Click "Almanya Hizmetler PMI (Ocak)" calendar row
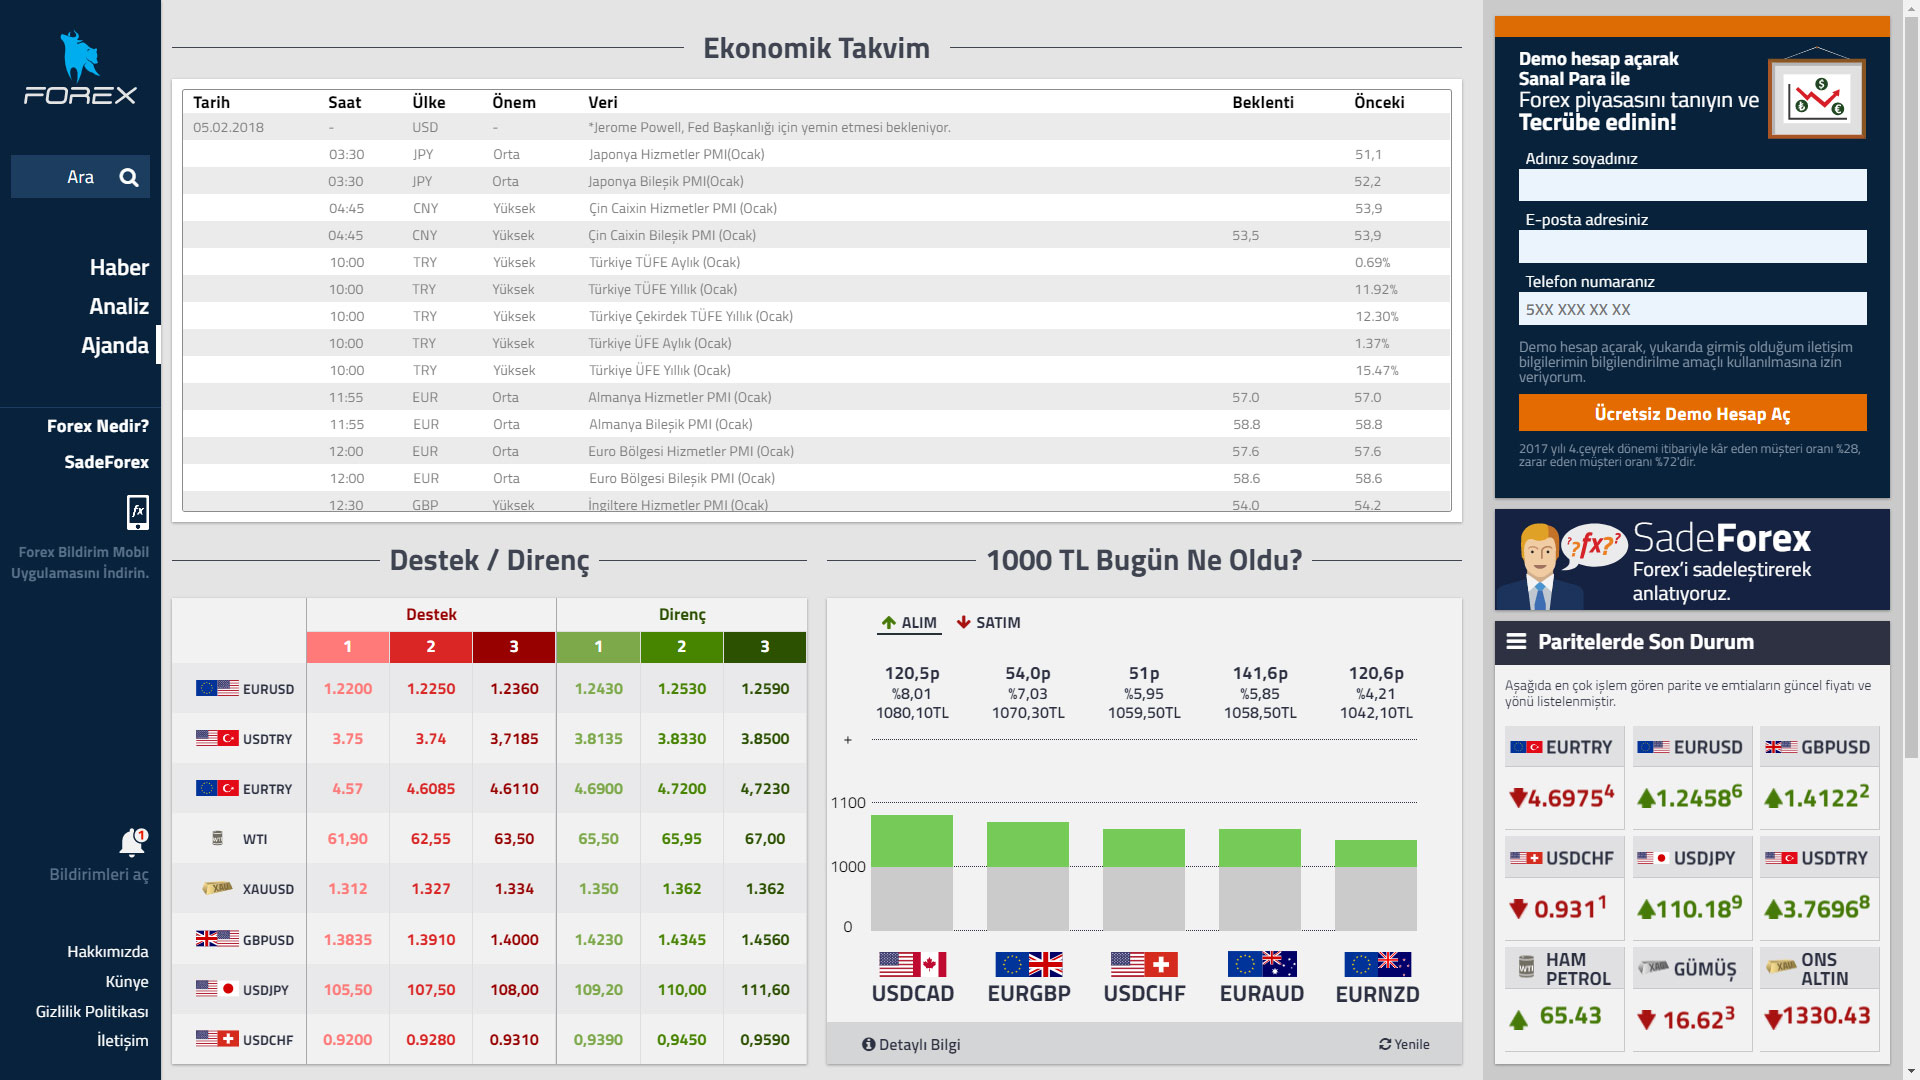The height and width of the screenshot is (1080, 1920). pyautogui.click(x=817, y=397)
